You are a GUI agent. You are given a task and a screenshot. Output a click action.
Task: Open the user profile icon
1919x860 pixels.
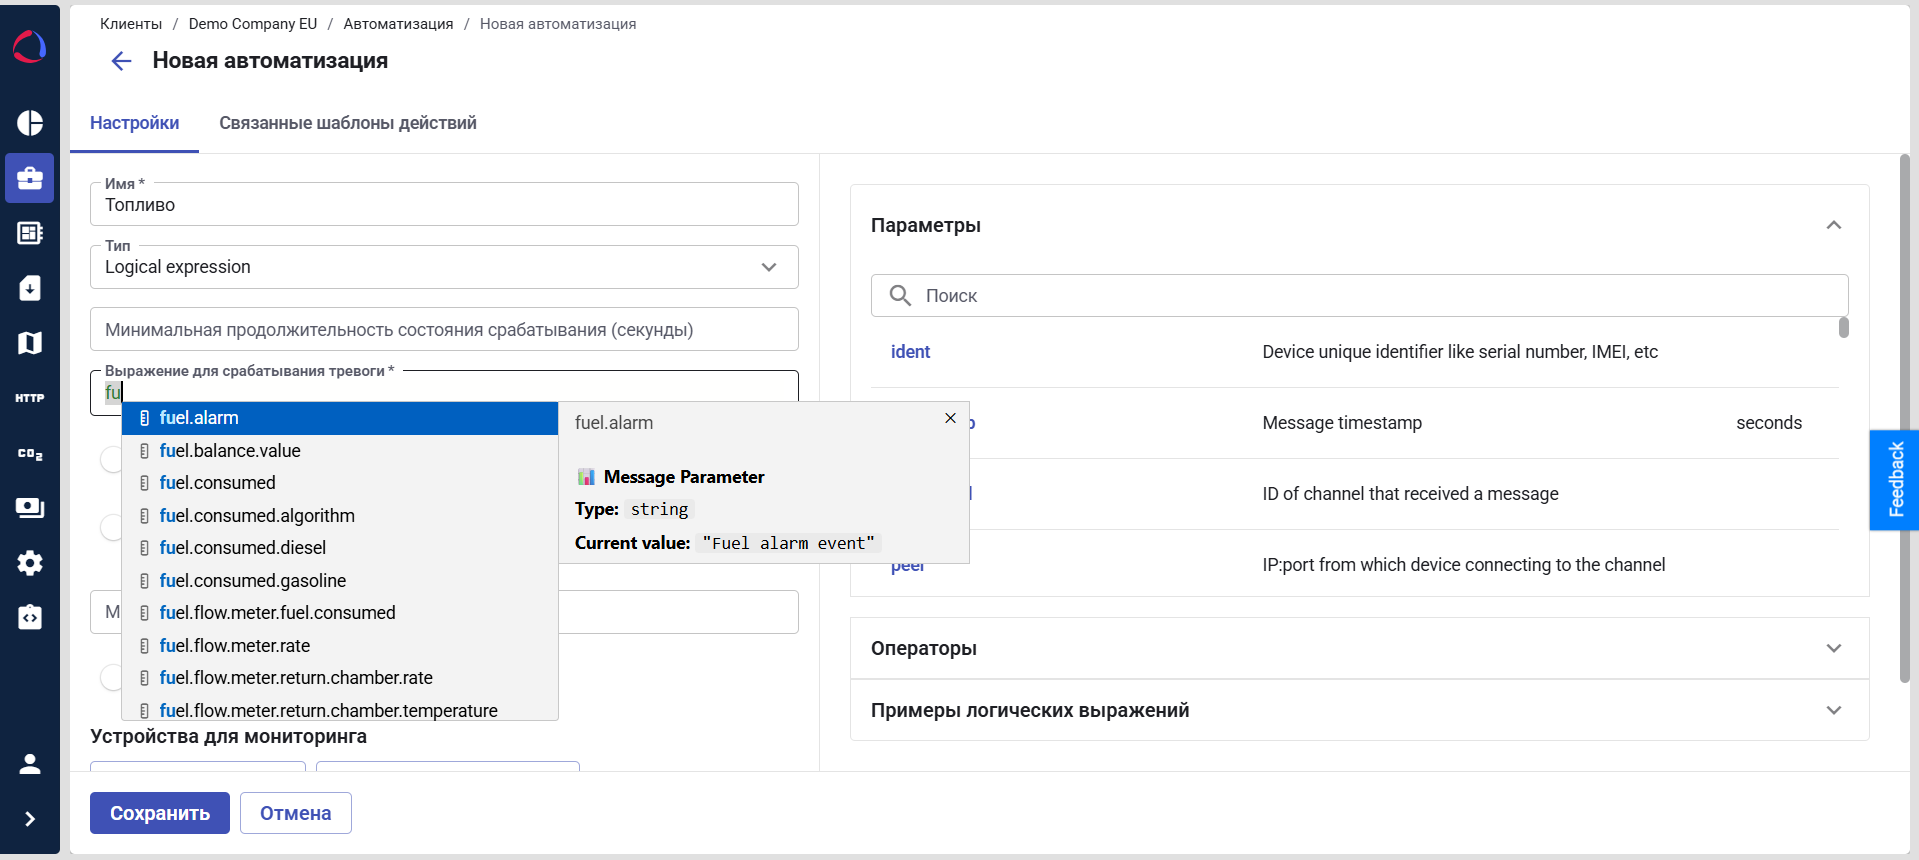[x=30, y=764]
